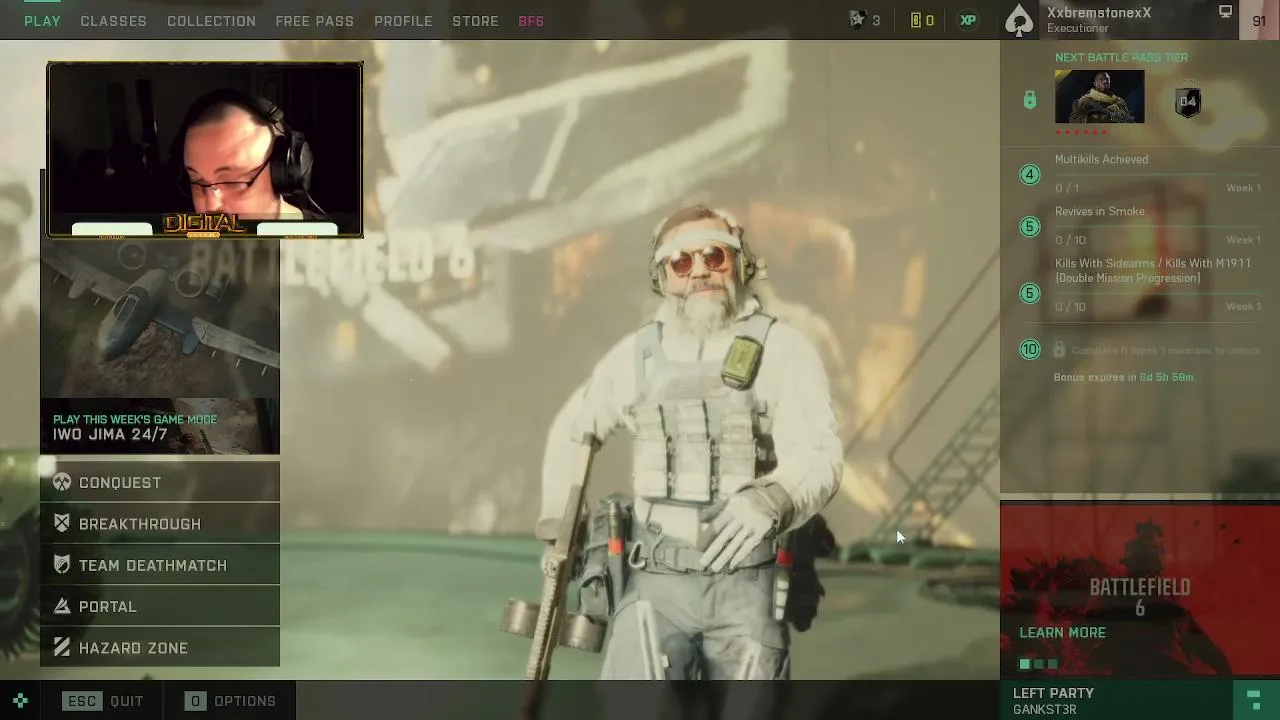This screenshot has height=720, width=1280.
Task: Open the IWO JIMA 24/7 featured mode tile
Action: 160,348
